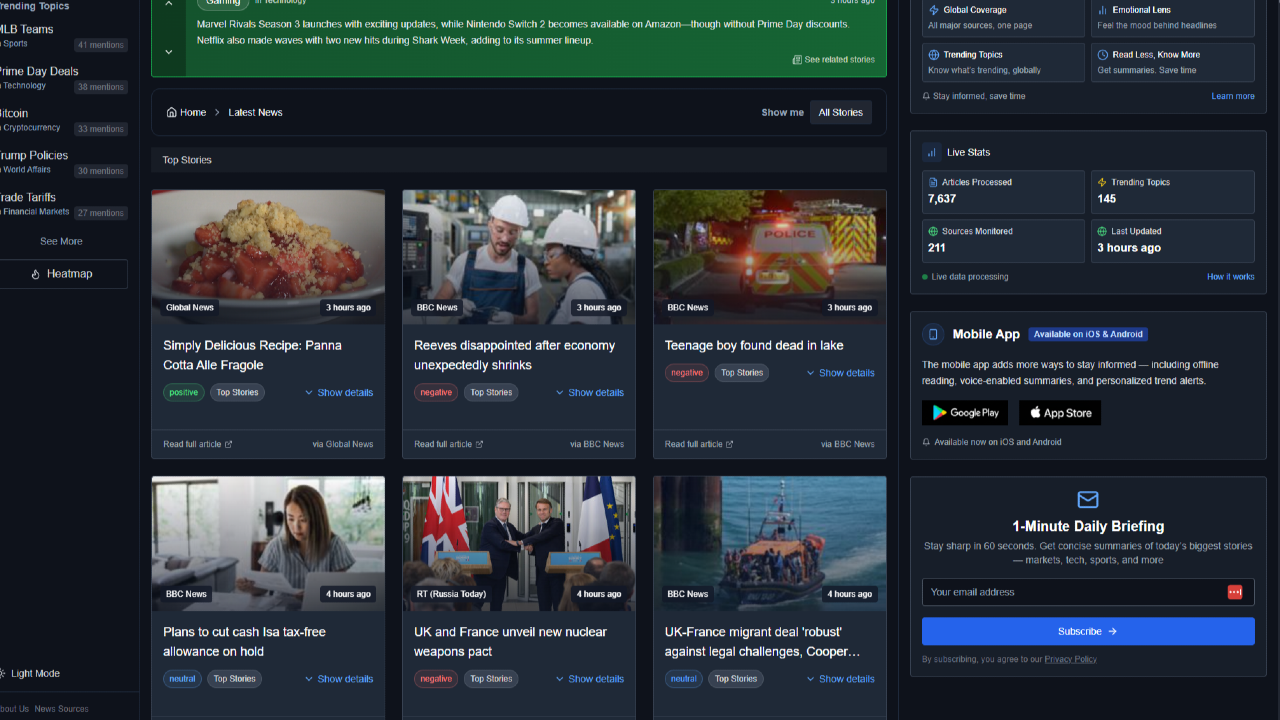The width and height of the screenshot is (1280, 720).
Task: Expand Show details on Panna Cotta story
Action: (339, 393)
